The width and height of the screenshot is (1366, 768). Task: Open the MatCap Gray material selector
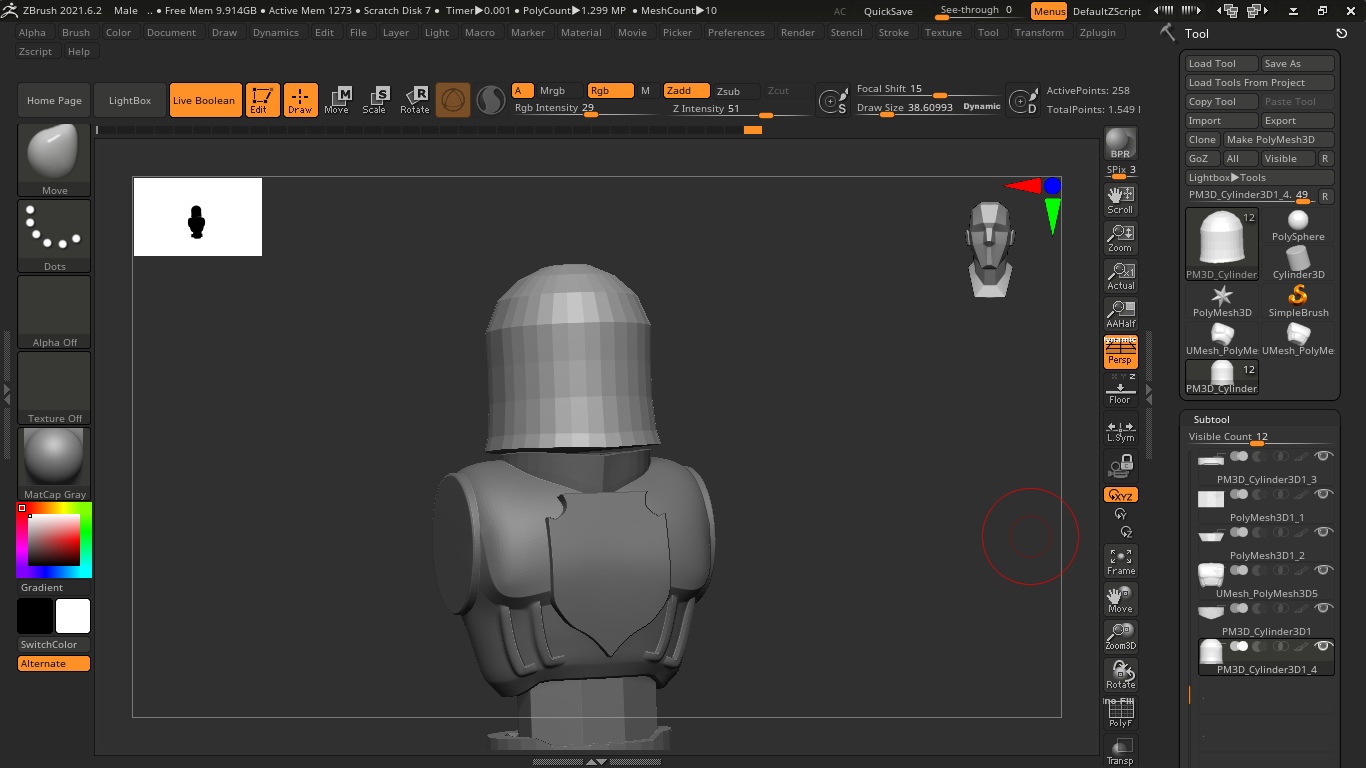pyautogui.click(x=54, y=464)
